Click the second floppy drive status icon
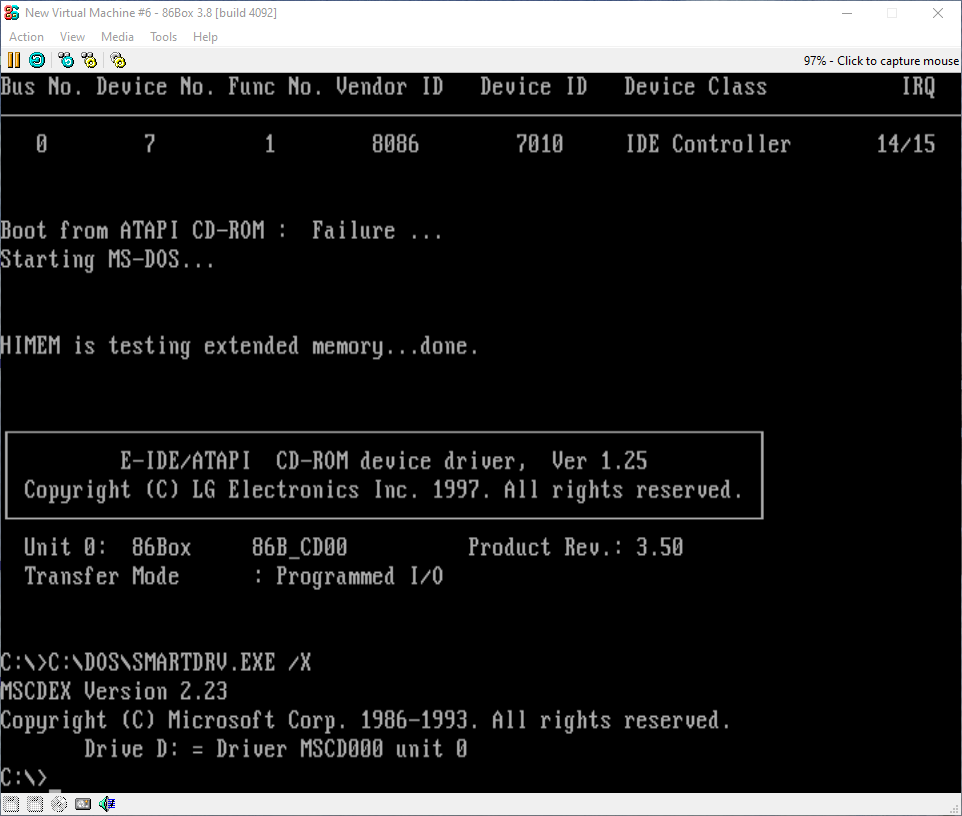The height and width of the screenshot is (816, 962). coord(34,804)
